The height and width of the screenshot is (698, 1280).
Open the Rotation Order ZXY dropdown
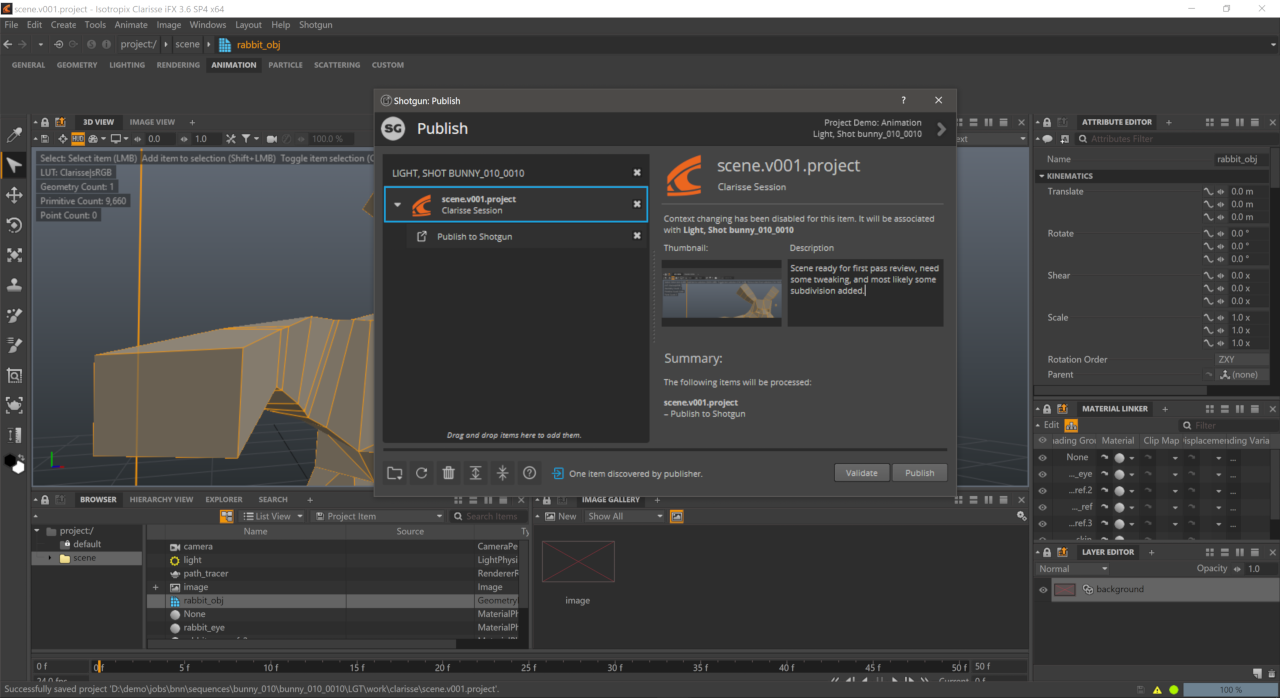point(1242,359)
